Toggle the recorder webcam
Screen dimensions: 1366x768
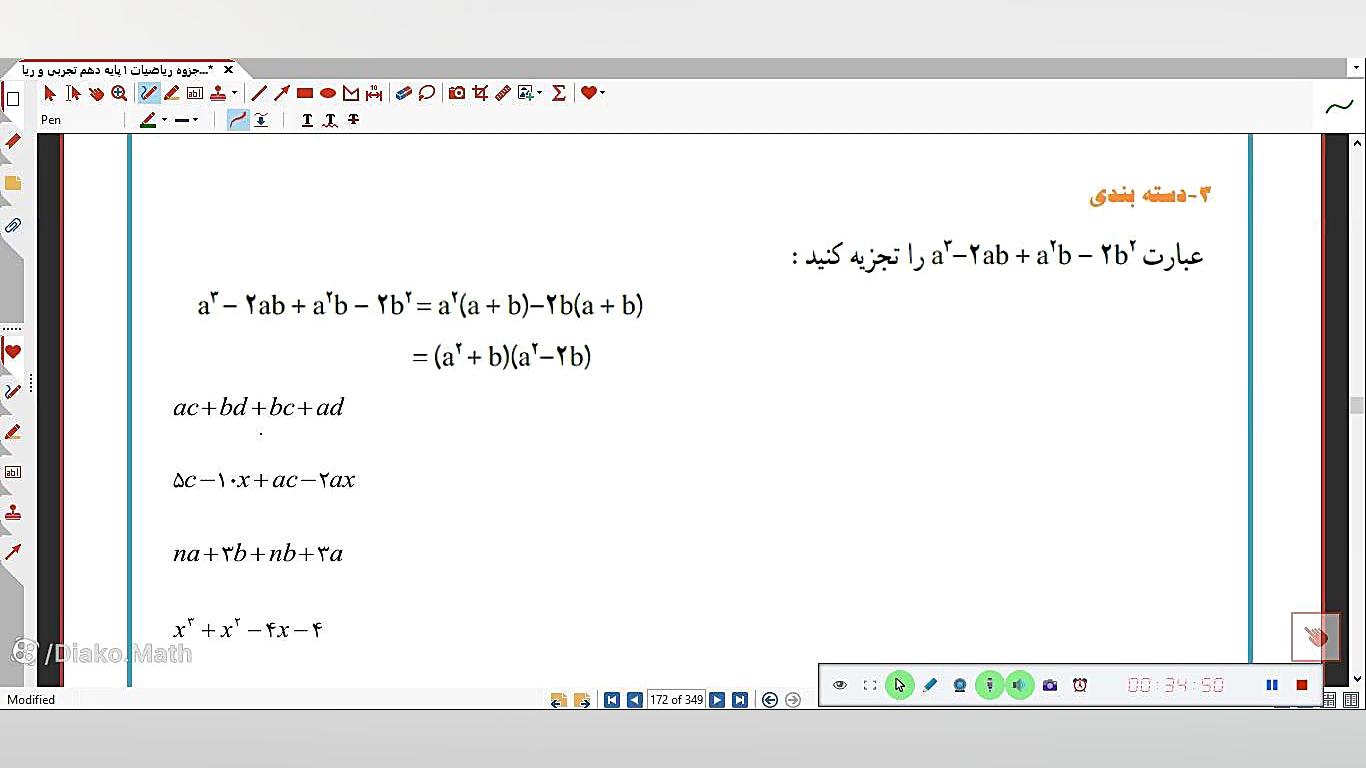(960, 685)
